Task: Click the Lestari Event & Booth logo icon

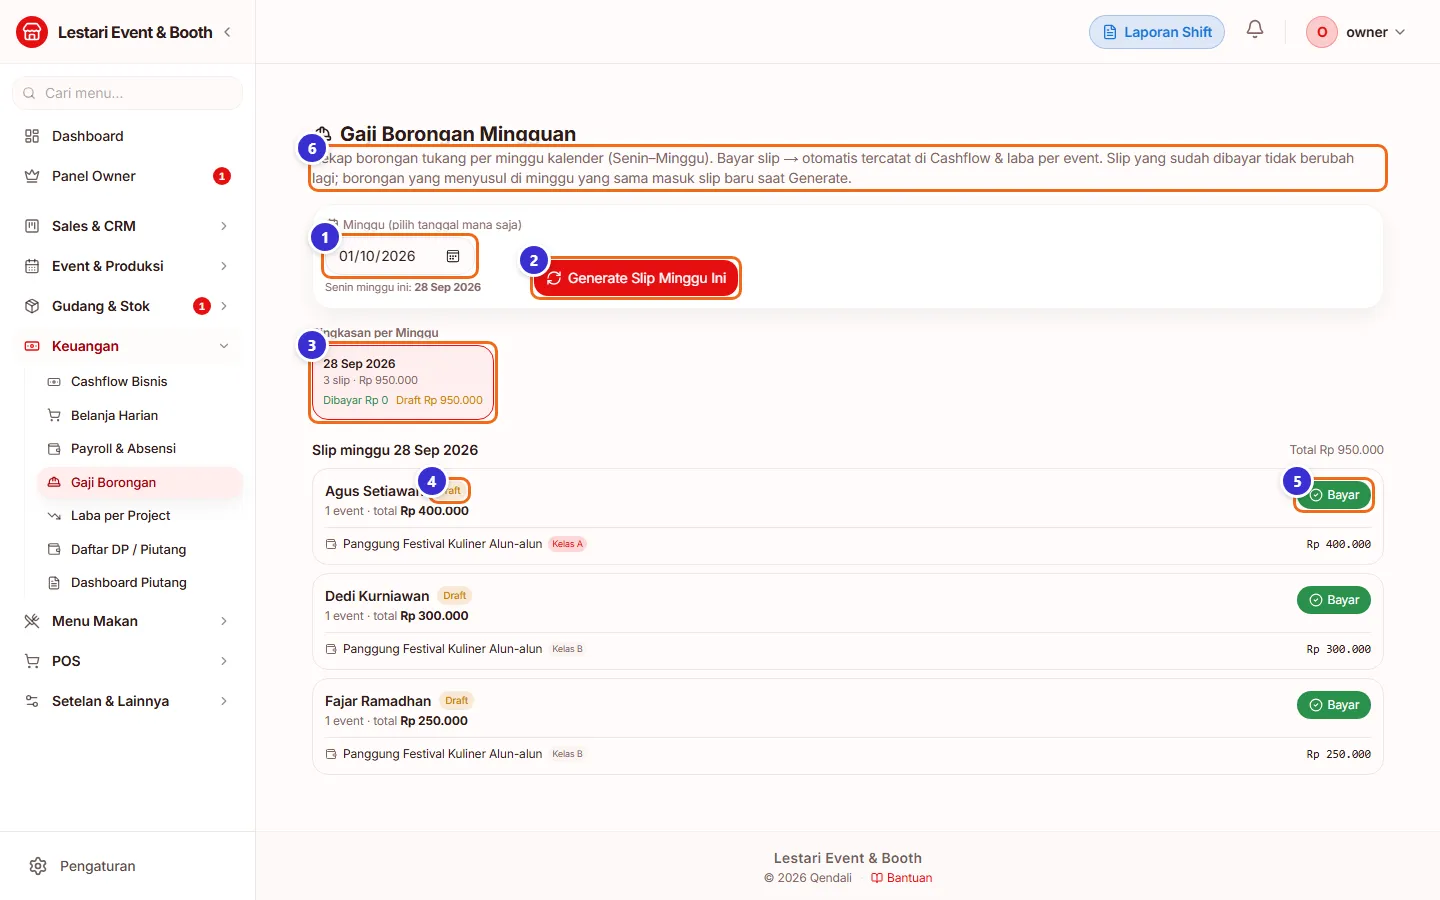Action: click(x=32, y=32)
